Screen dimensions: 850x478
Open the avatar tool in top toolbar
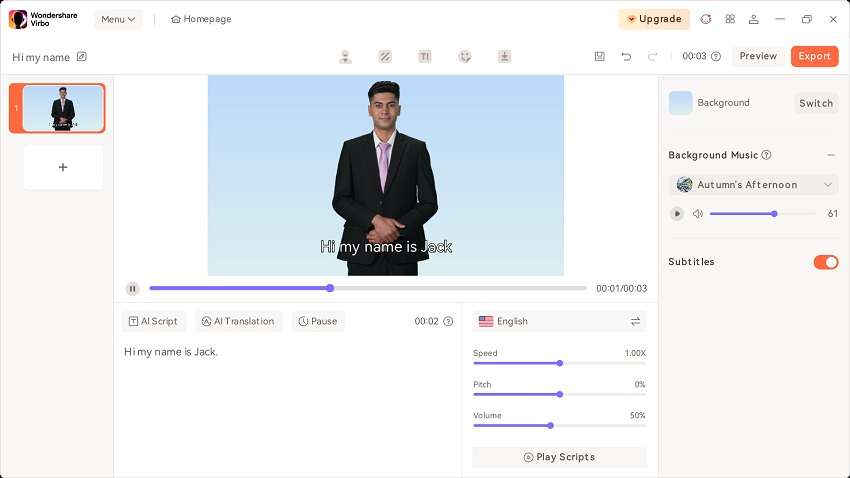(345, 56)
